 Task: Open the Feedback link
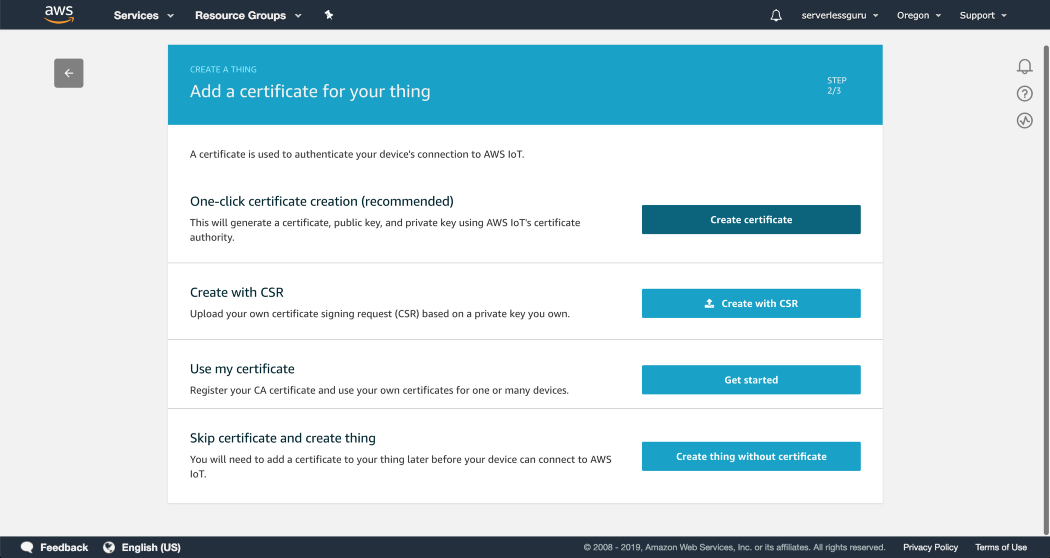pos(64,547)
